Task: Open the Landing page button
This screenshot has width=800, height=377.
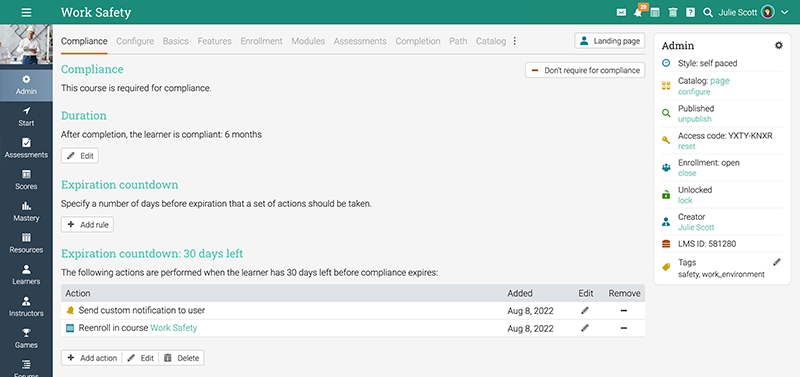Action: [x=610, y=41]
